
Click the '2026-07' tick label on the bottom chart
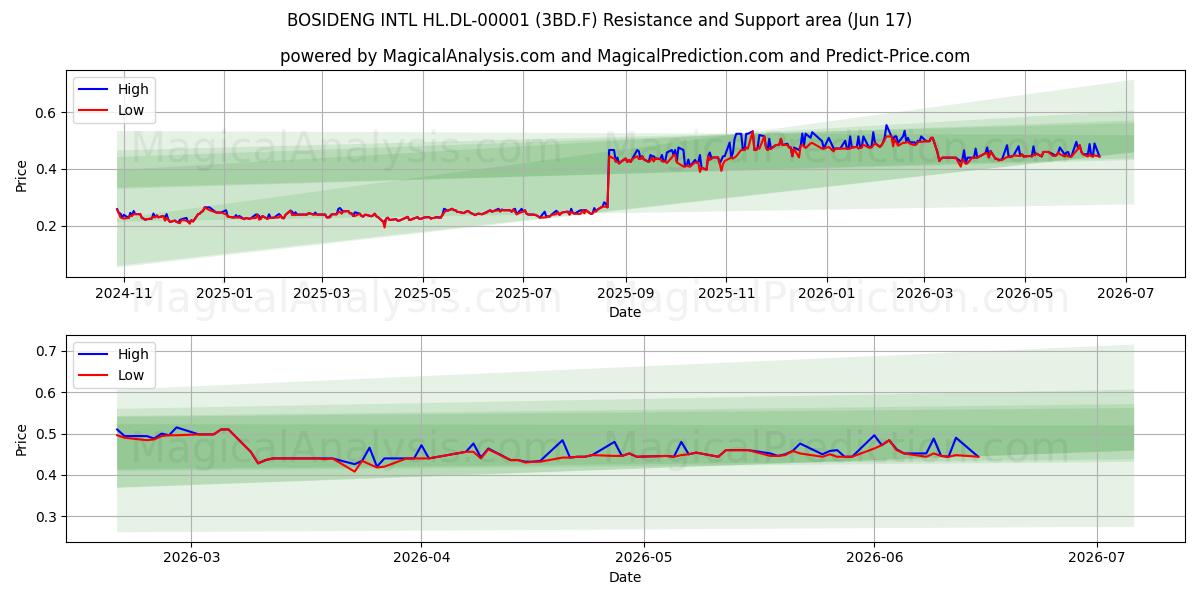1097,560
